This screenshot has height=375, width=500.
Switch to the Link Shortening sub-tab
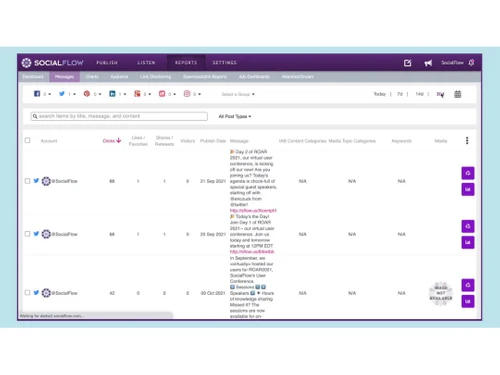(155, 77)
